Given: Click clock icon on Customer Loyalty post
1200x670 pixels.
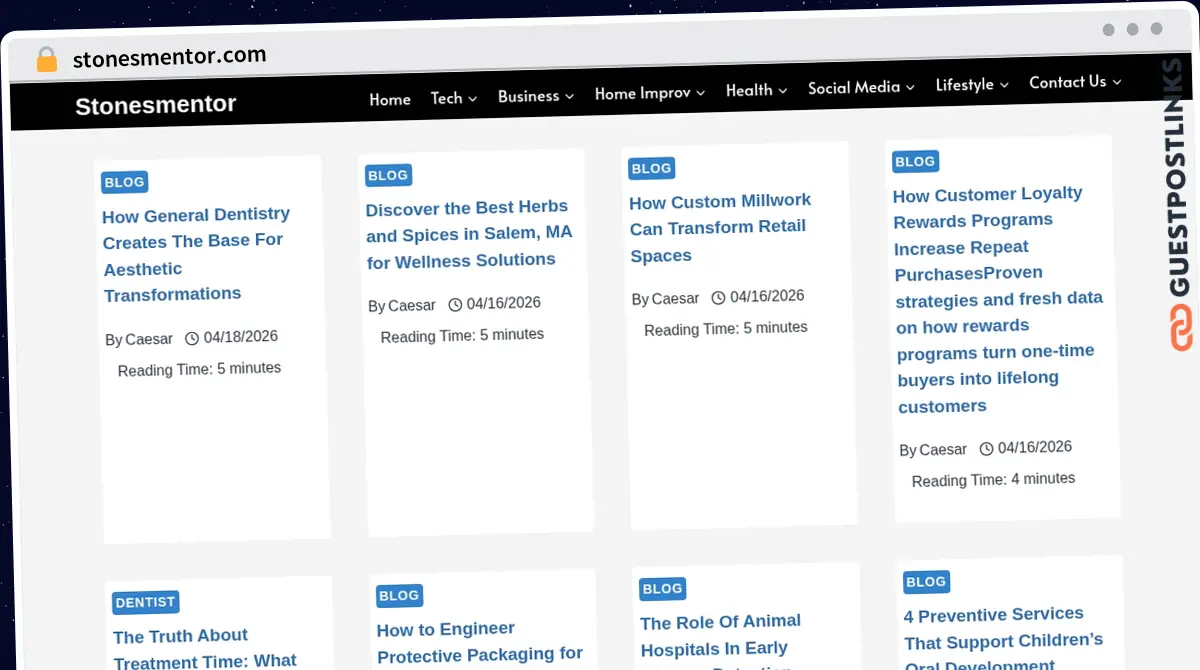Looking at the screenshot, I should (986, 448).
